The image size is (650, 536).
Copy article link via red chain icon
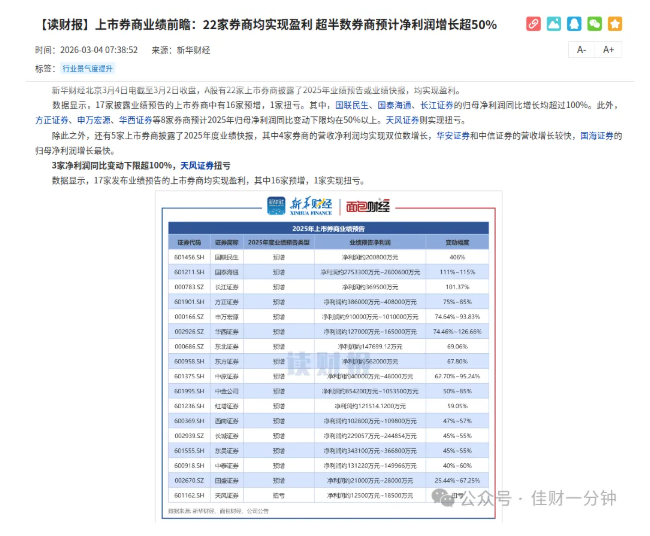pos(534,24)
